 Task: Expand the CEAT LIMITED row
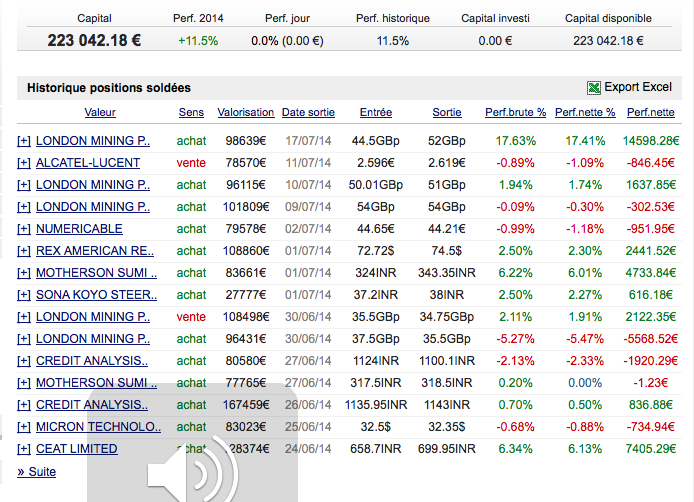(24, 449)
